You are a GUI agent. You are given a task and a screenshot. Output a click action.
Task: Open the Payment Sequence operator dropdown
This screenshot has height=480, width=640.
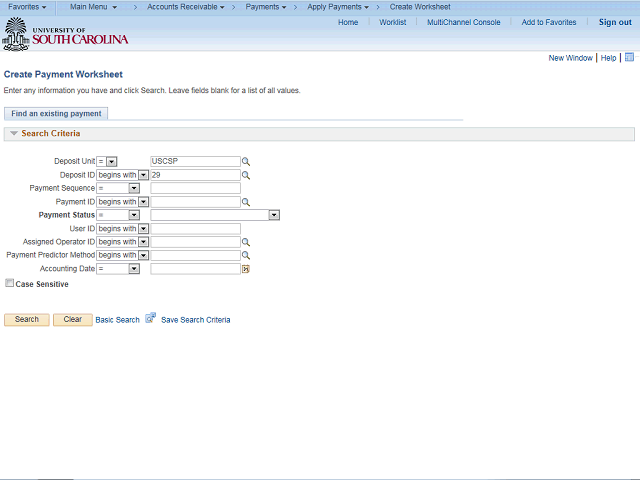click(x=118, y=188)
